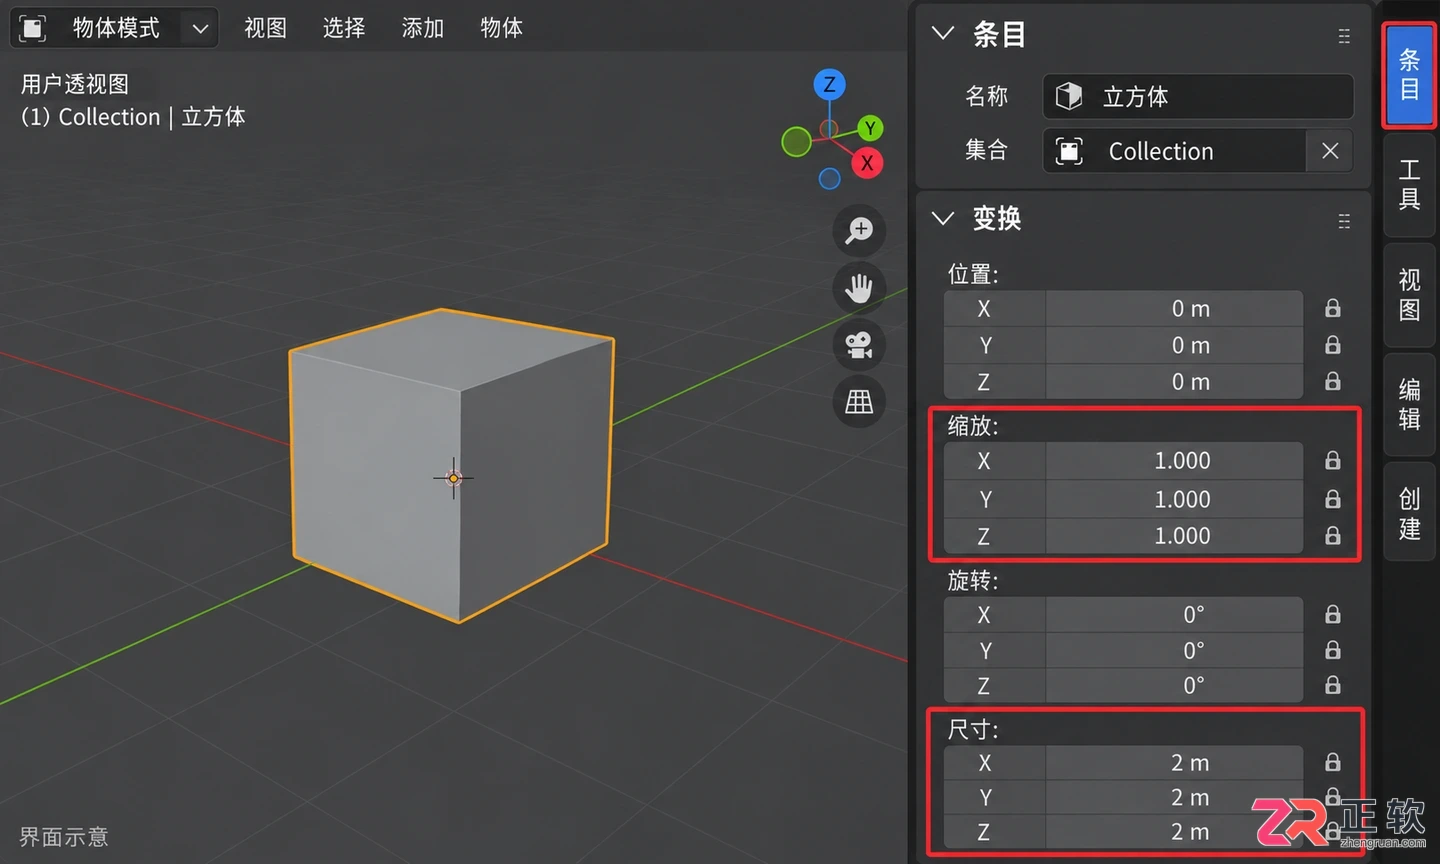
Task: Click the negative Y axis gizmo circle
Action: [796, 142]
